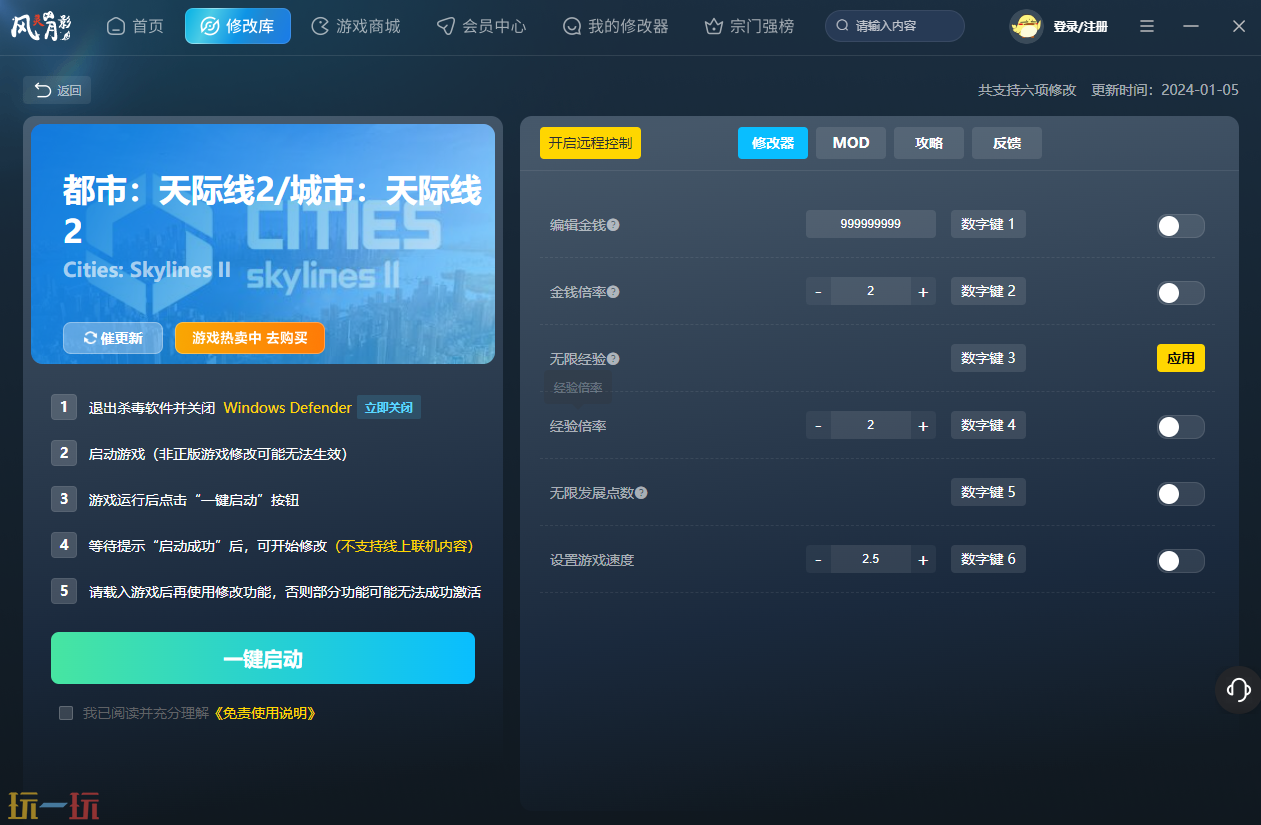Click the Cities Skylines II game banner
This screenshot has width=1261, height=825.
click(x=263, y=244)
